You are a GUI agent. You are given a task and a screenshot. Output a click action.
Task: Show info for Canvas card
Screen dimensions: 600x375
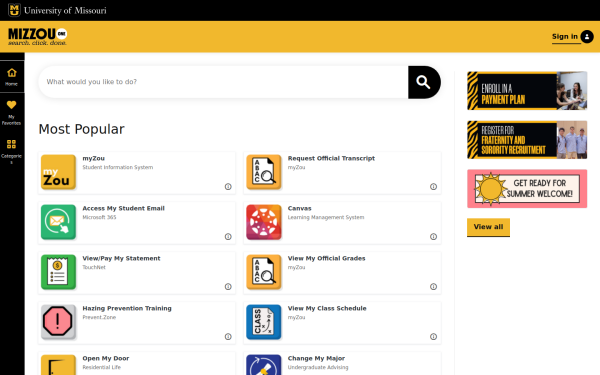point(433,236)
